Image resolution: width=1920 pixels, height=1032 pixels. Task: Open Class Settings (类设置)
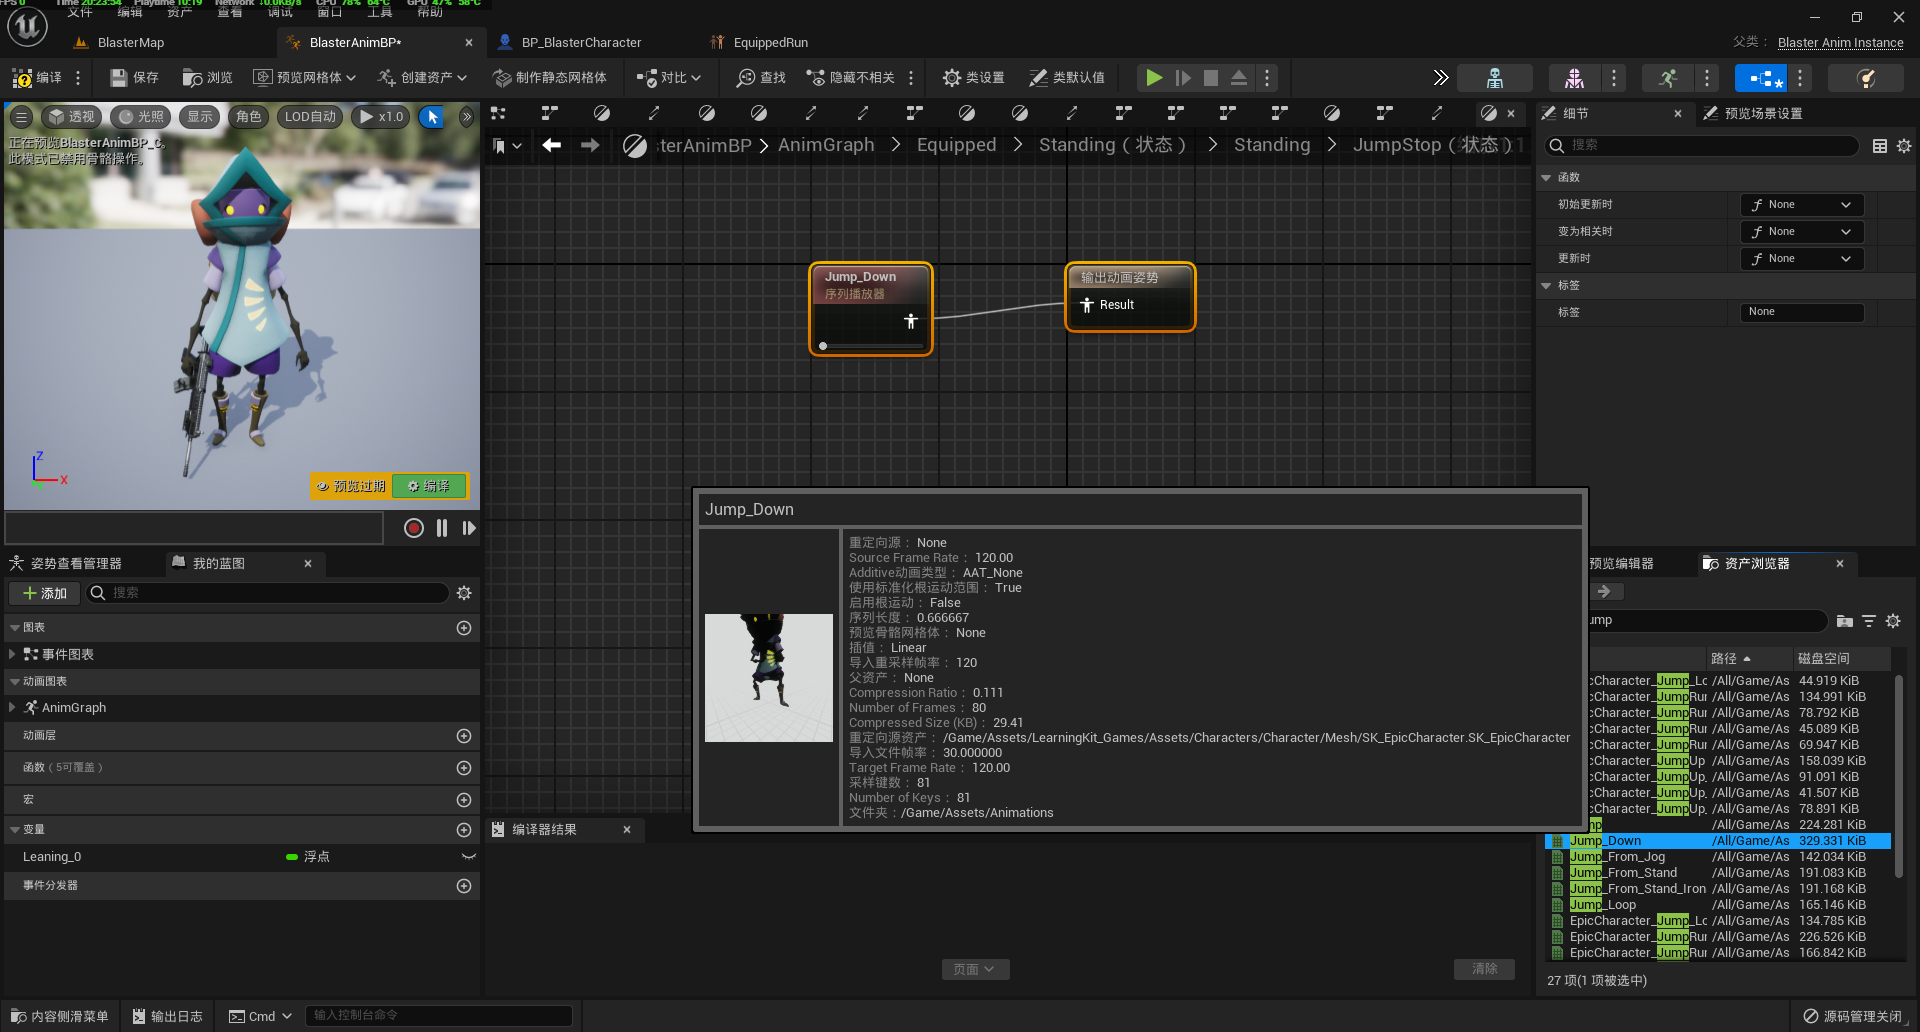click(974, 78)
